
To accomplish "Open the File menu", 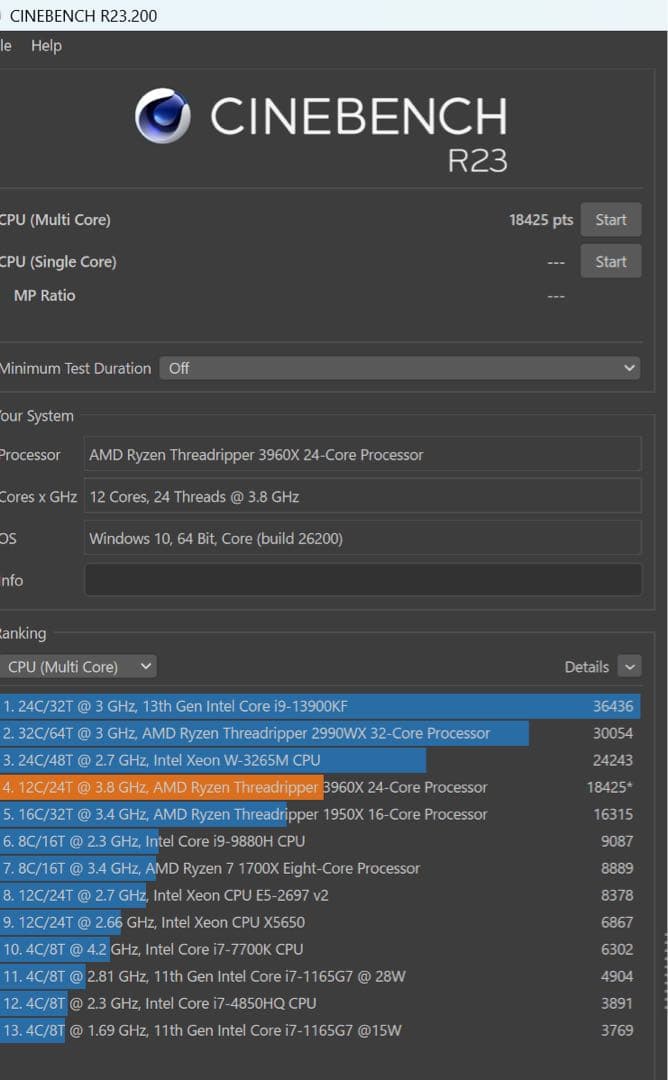I will pos(3,45).
